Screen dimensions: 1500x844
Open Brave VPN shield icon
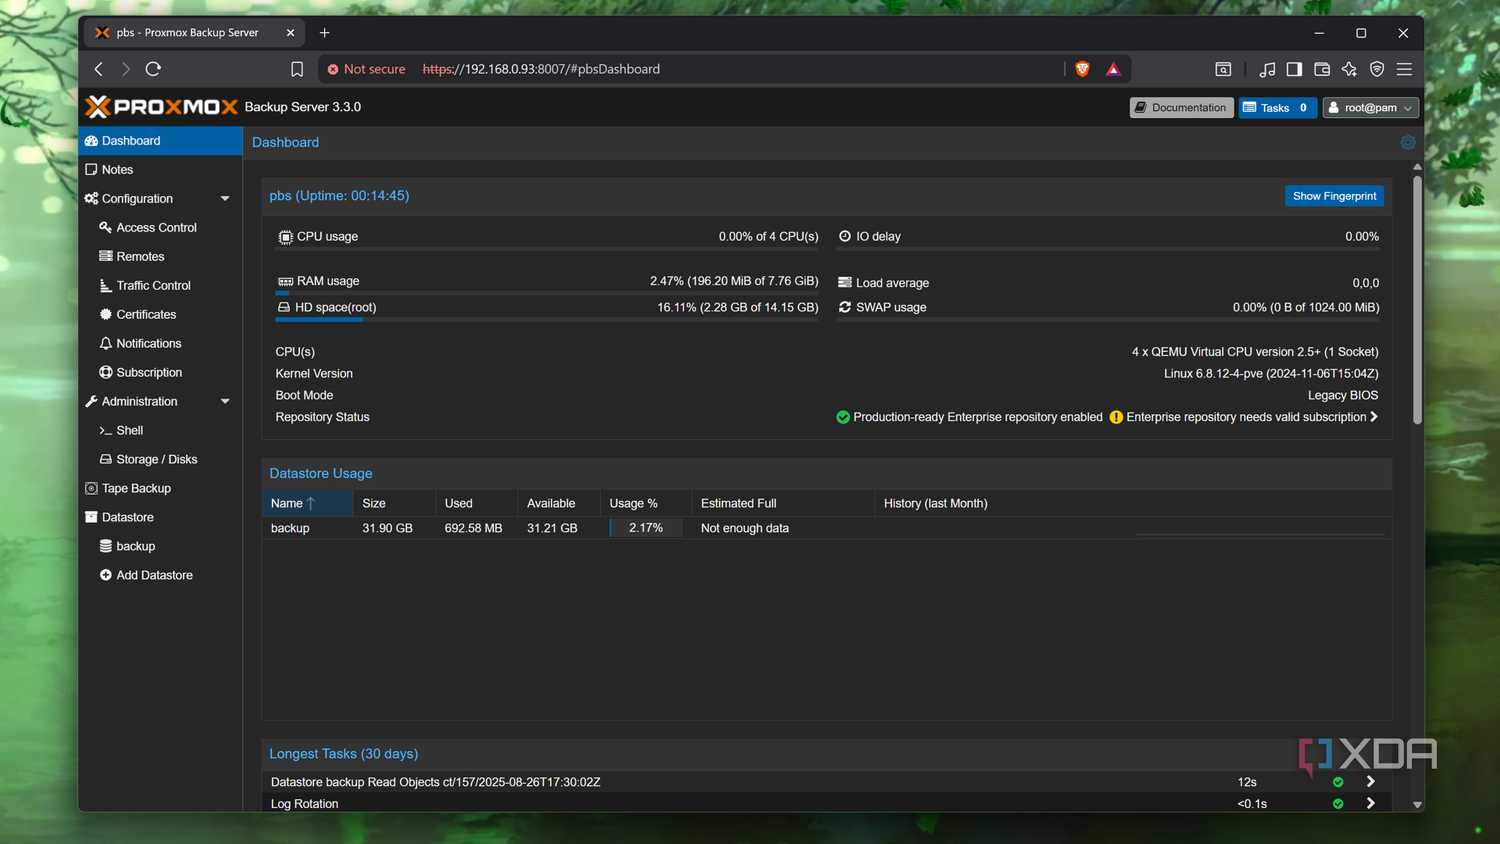1377,69
